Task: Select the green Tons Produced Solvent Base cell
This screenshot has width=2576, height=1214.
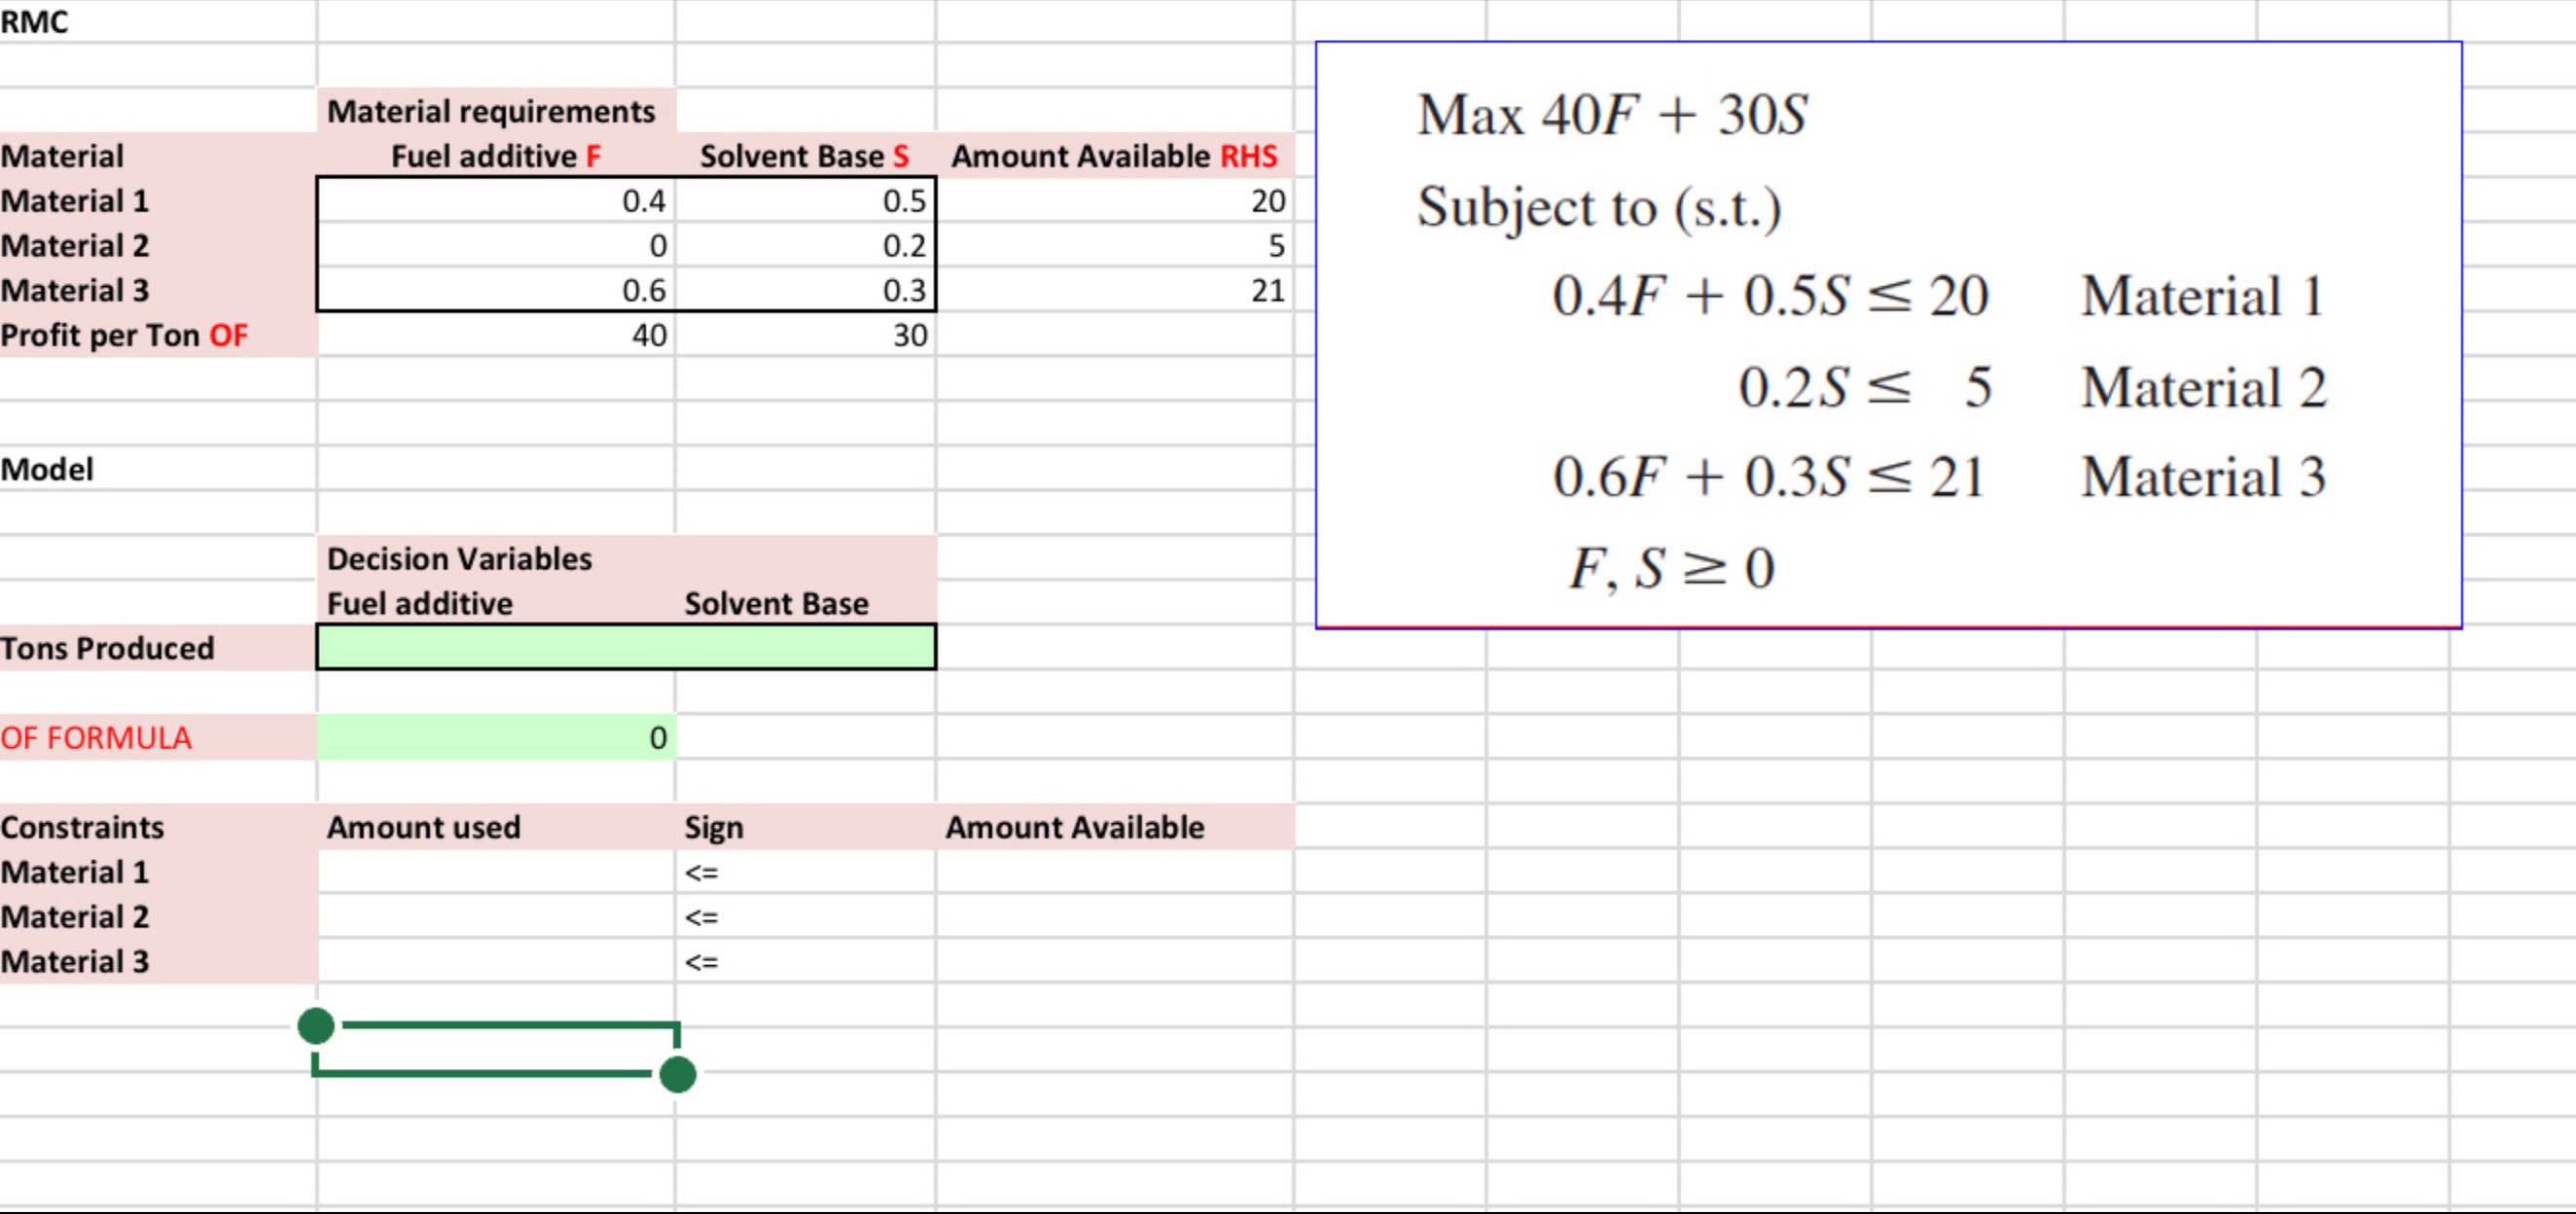Action: click(806, 647)
